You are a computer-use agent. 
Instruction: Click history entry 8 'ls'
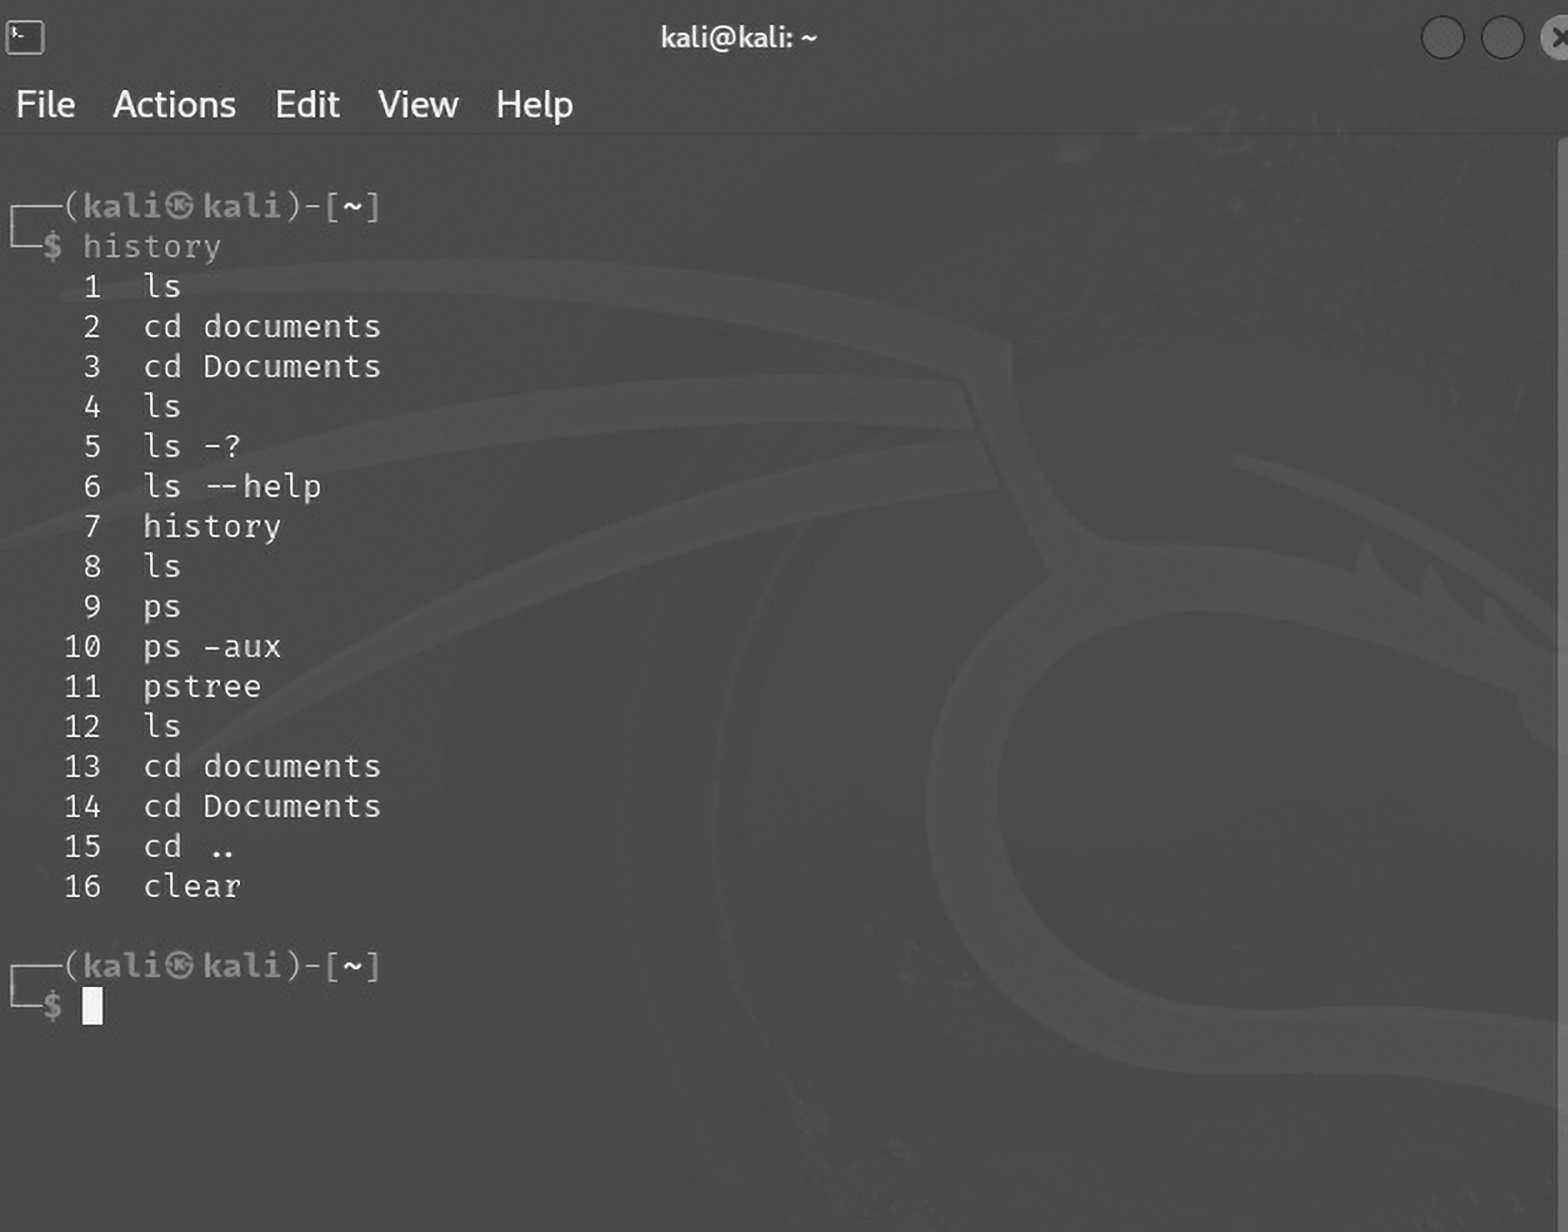162,567
